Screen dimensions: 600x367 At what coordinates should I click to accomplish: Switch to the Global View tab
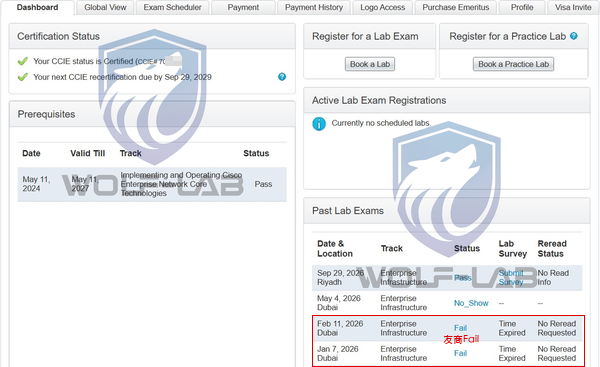click(x=105, y=7)
